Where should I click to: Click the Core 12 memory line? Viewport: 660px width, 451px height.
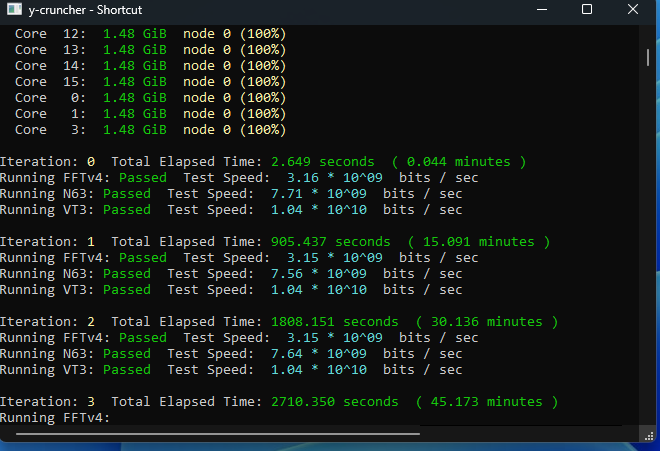point(150,34)
